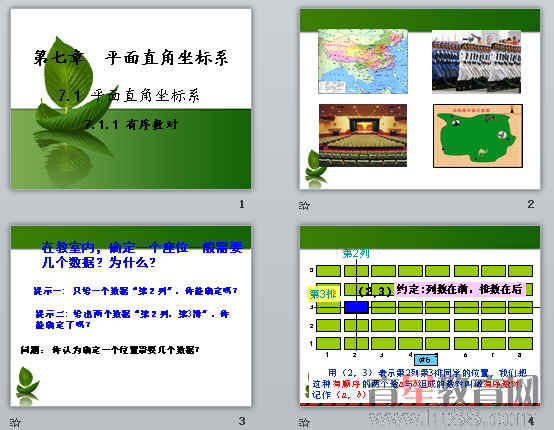This screenshot has height=430, width=554.
Task: Select the green zoo map picture on slide 2
Action: pyautogui.click(x=478, y=136)
